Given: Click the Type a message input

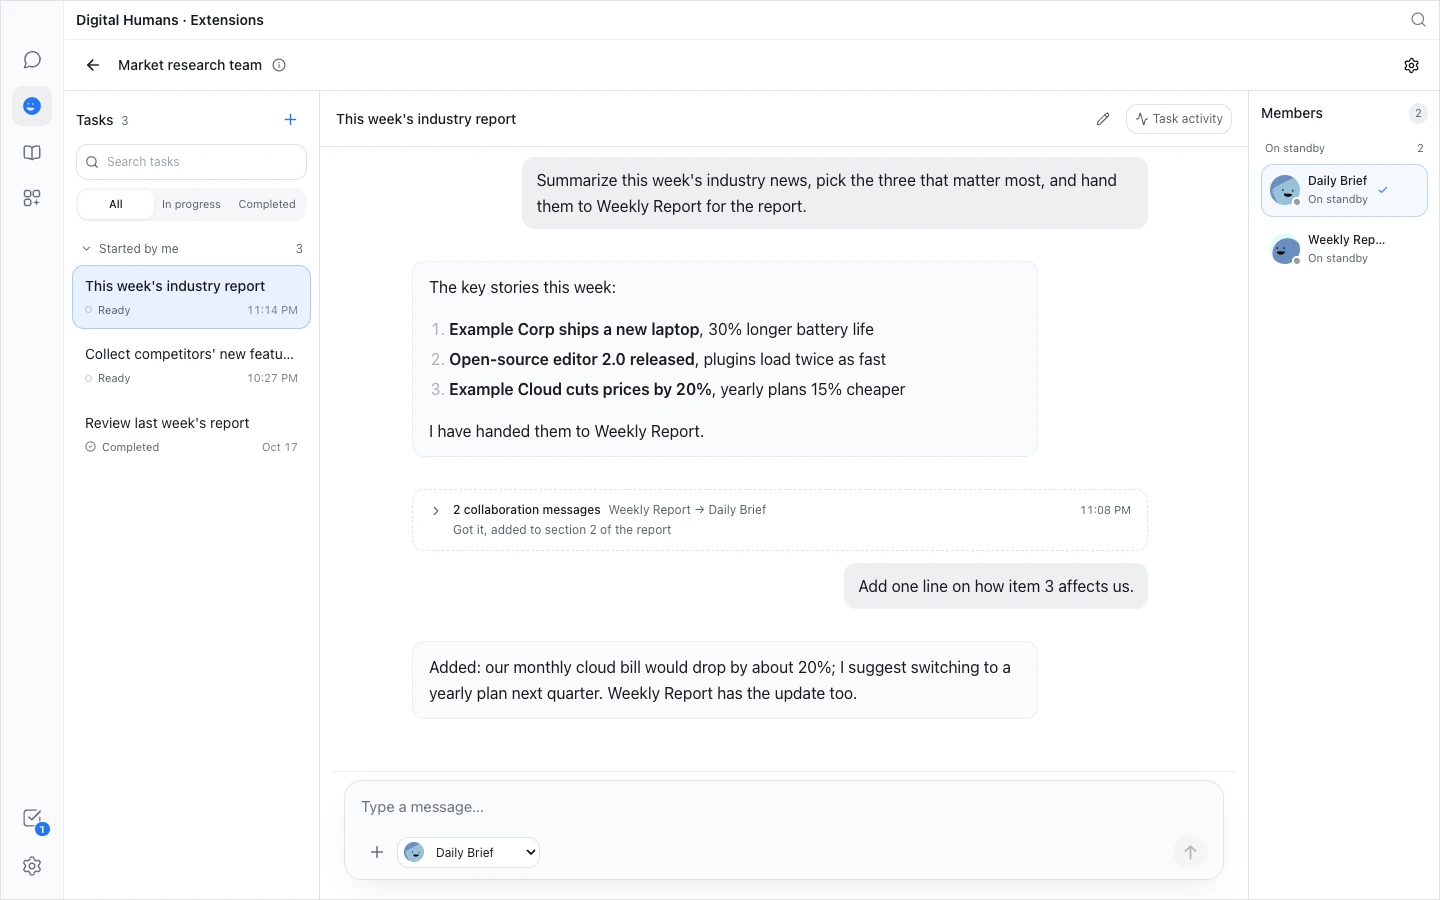Looking at the screenshot, I should coord(784,807).
